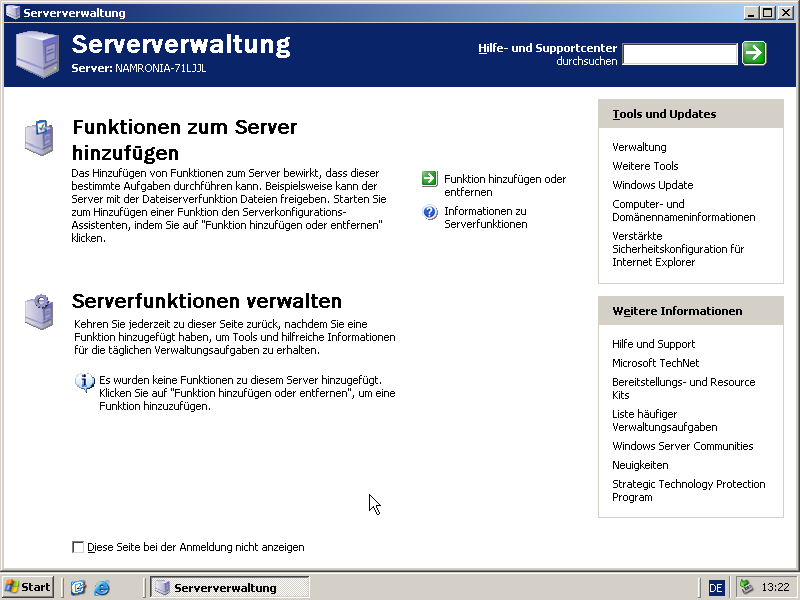Click the Funktionen zum Server hinzufügen icon
This screenshot has height=600, width=800.
click(38, 136)
